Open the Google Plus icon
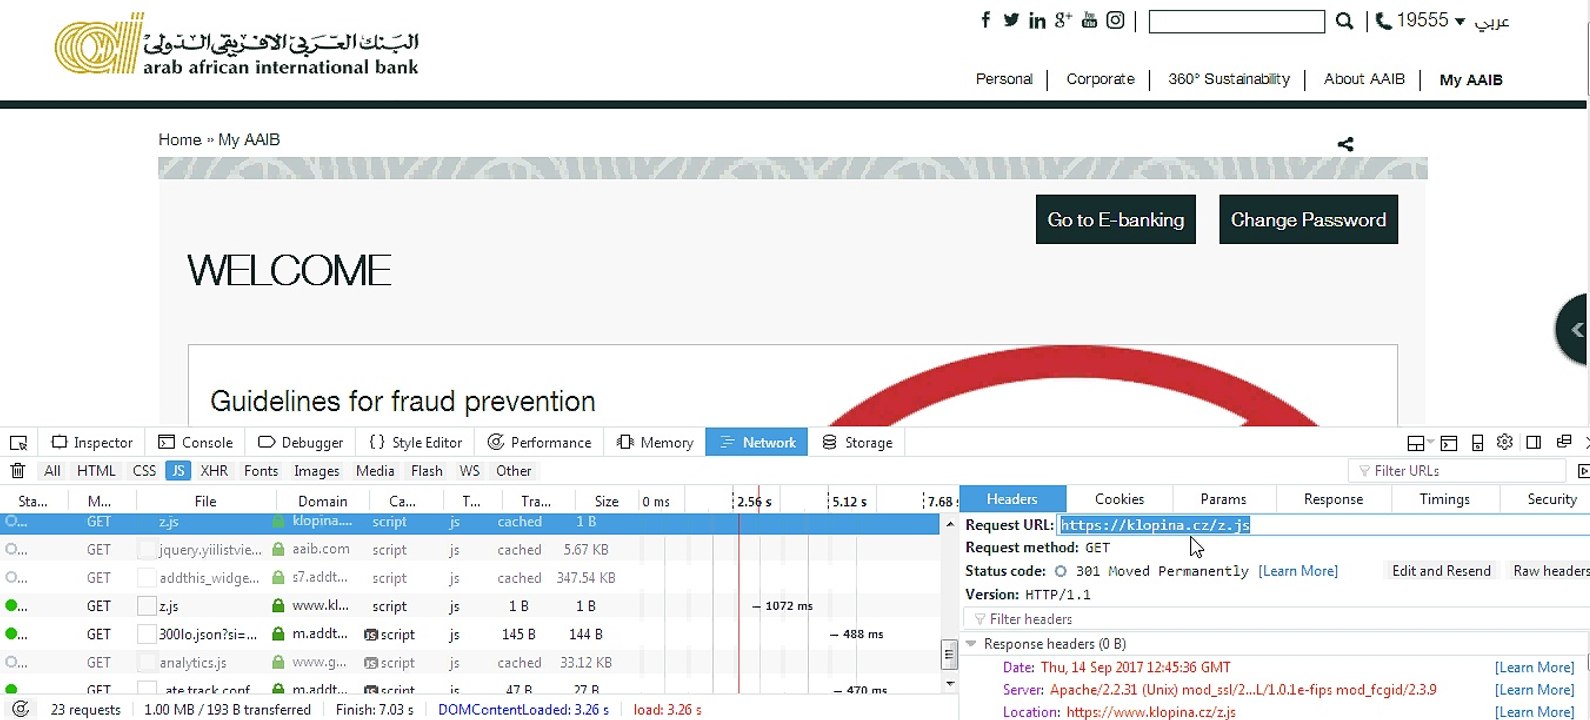The height and width of the screenshot is (720, 1590). click(x=1063, y=19)
